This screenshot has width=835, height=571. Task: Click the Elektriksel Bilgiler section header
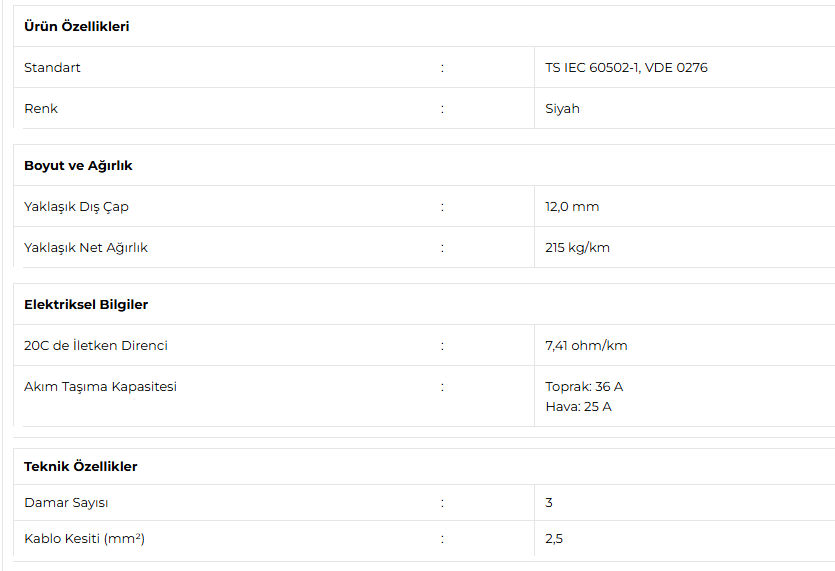tap(86, 305)
